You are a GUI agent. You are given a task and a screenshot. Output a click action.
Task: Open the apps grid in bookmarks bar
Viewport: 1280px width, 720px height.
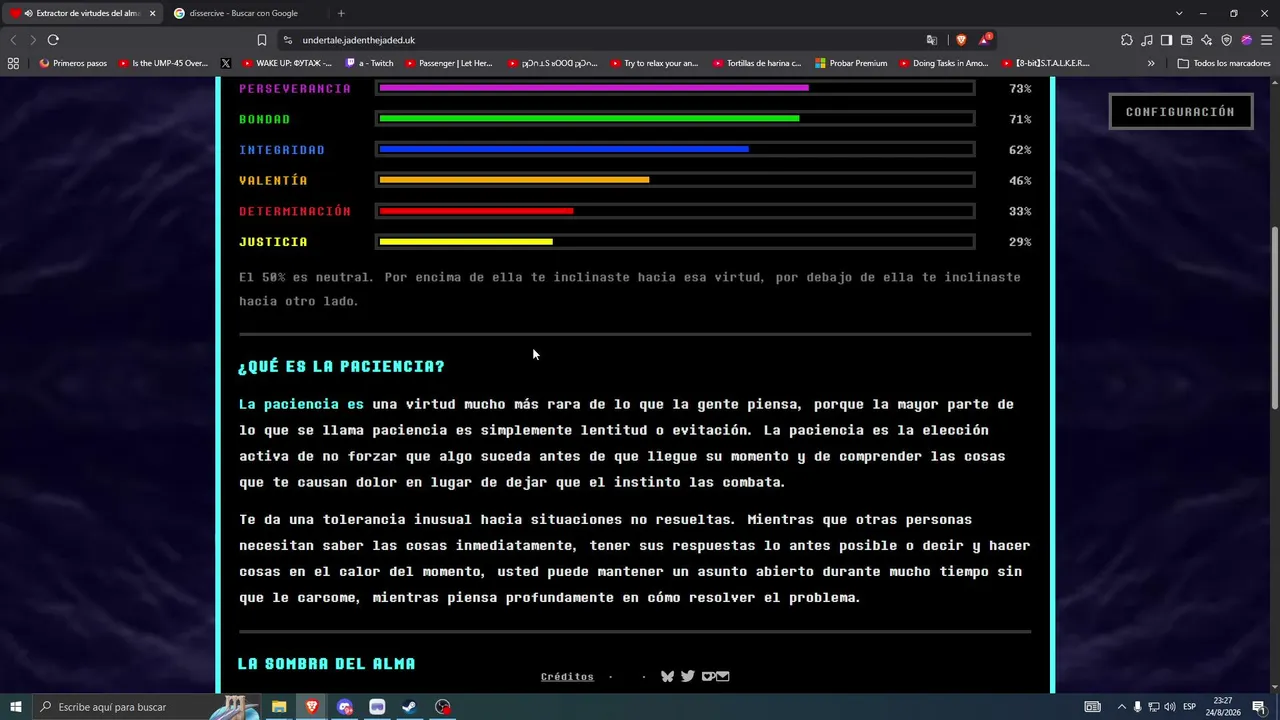(13, 63)
